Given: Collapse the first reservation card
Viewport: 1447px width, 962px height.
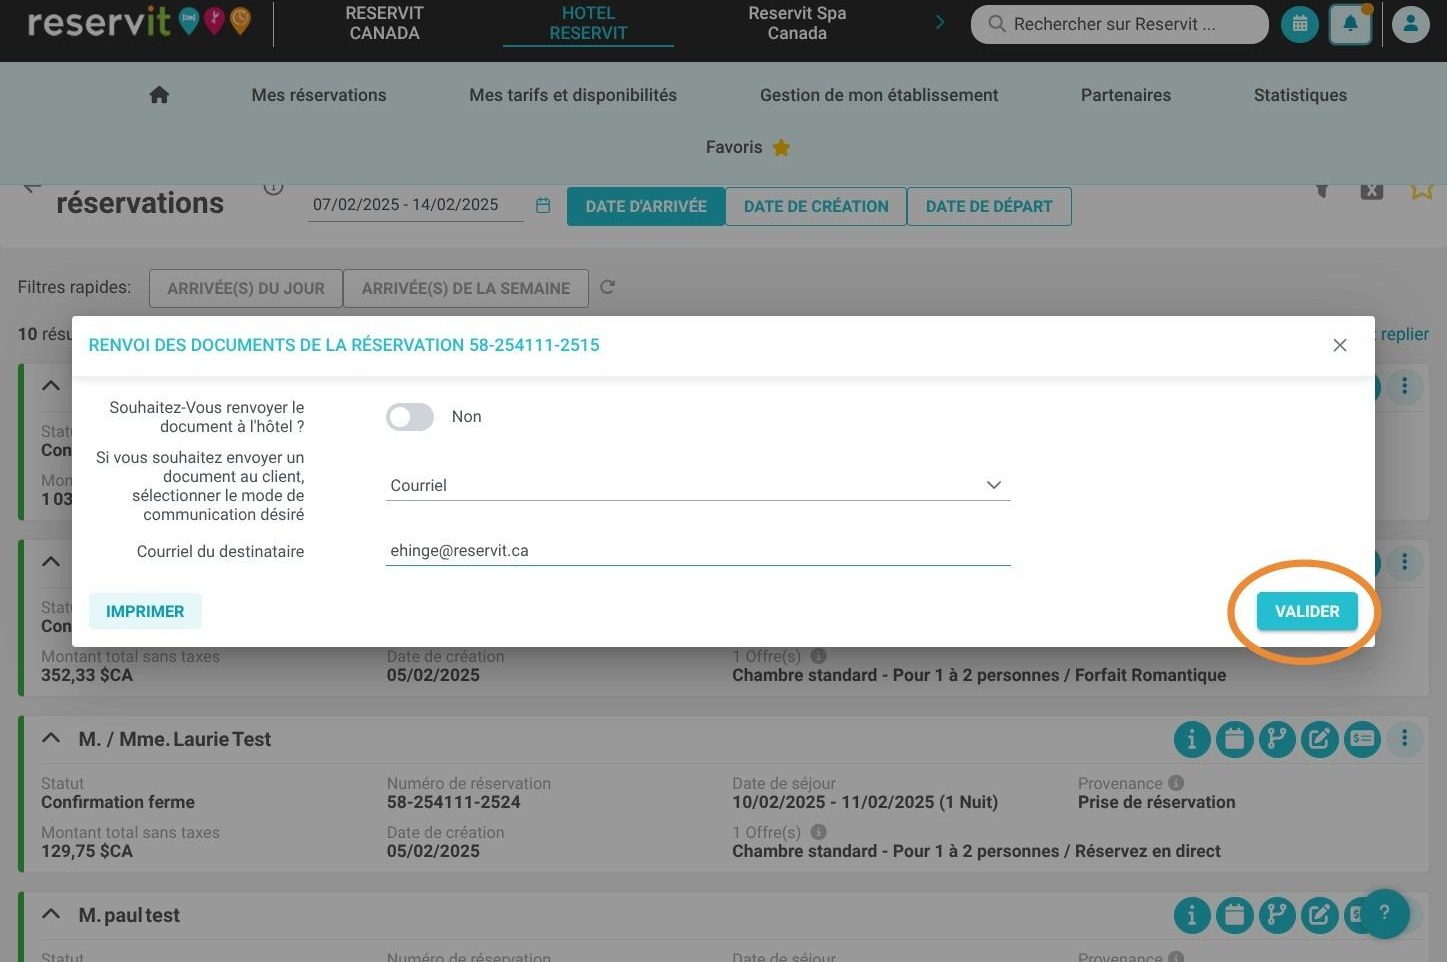Looking at the screenshot, I should click(51, 386).
